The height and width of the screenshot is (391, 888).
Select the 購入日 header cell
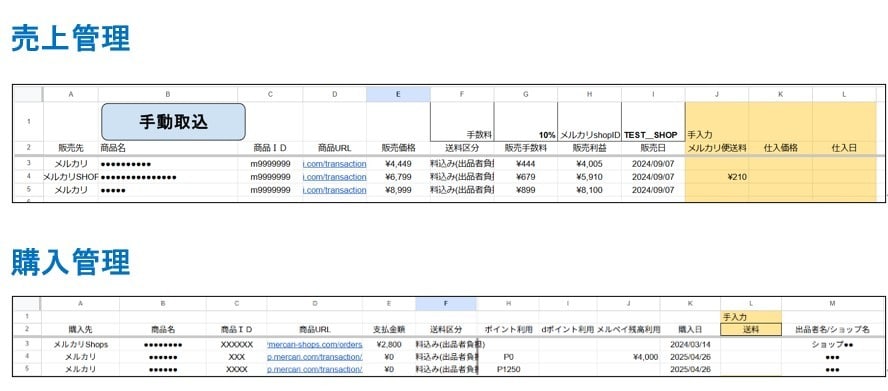pyautogui.click(x=690, y=329)
